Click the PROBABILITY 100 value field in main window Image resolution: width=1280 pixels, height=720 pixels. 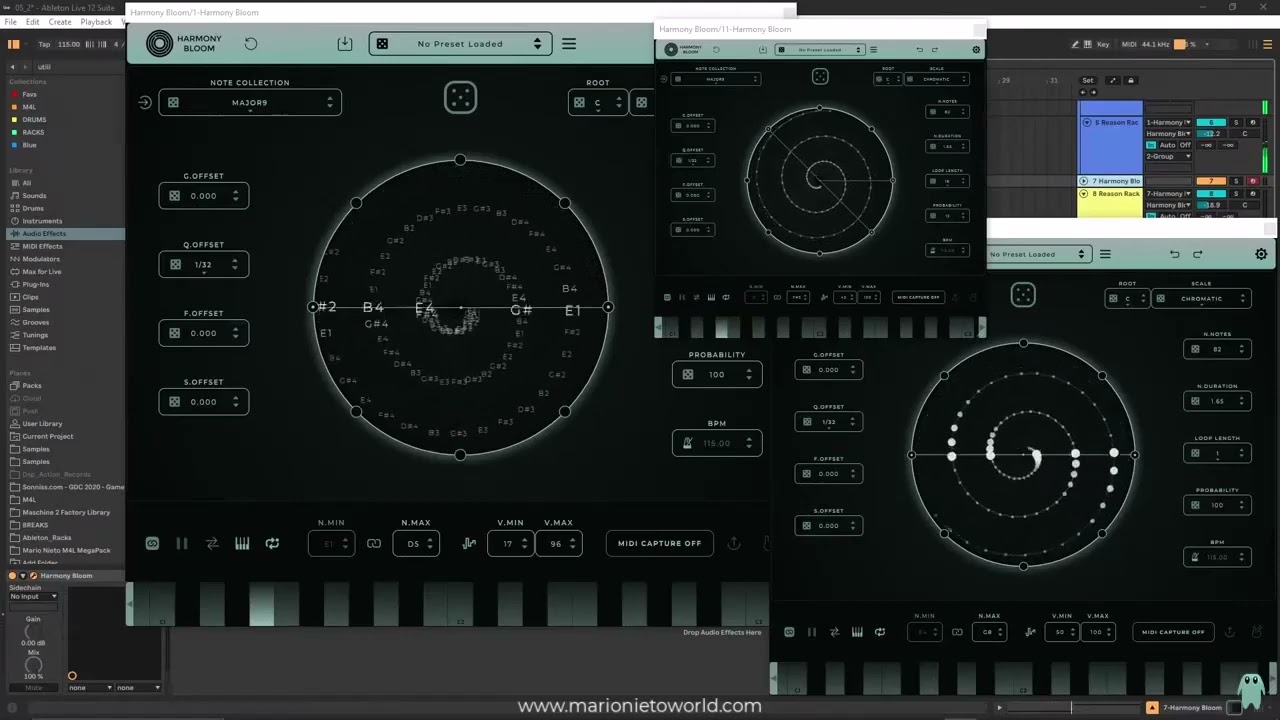(717, 374)
